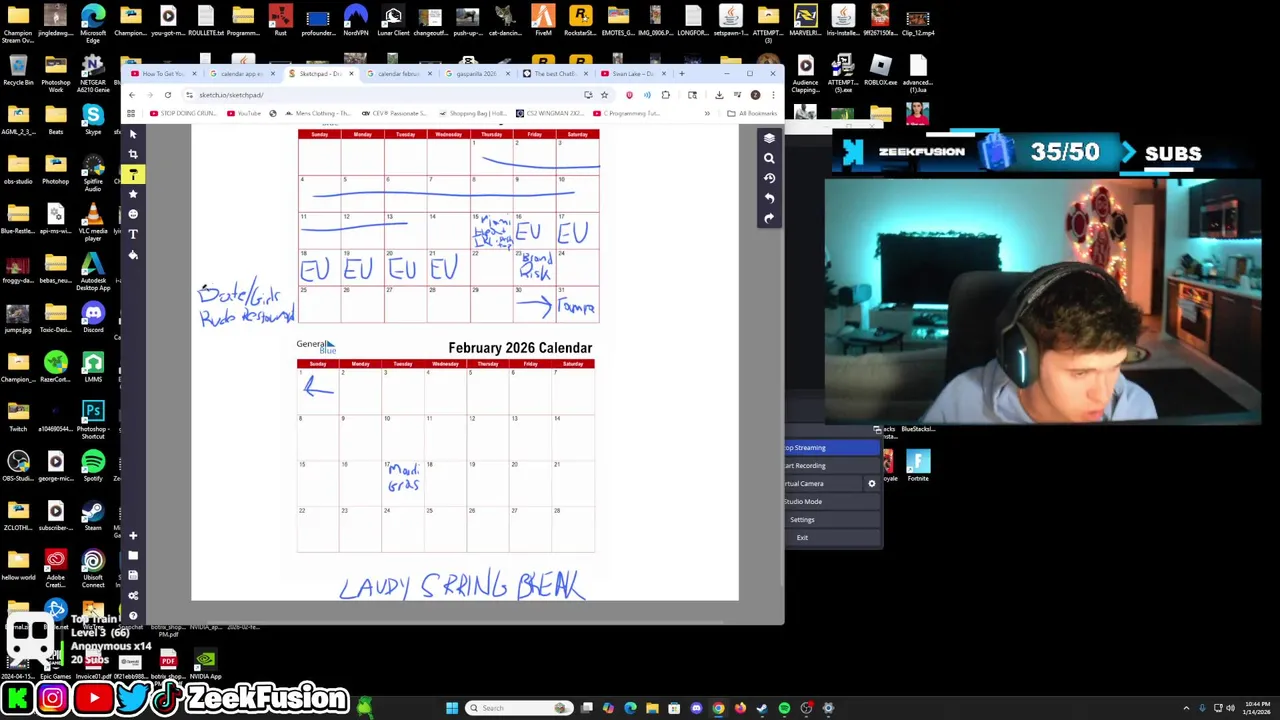Start Virtual Camera in OBS
The image size is (1280, 720).
pyautogui.click(x=823, y=484)
